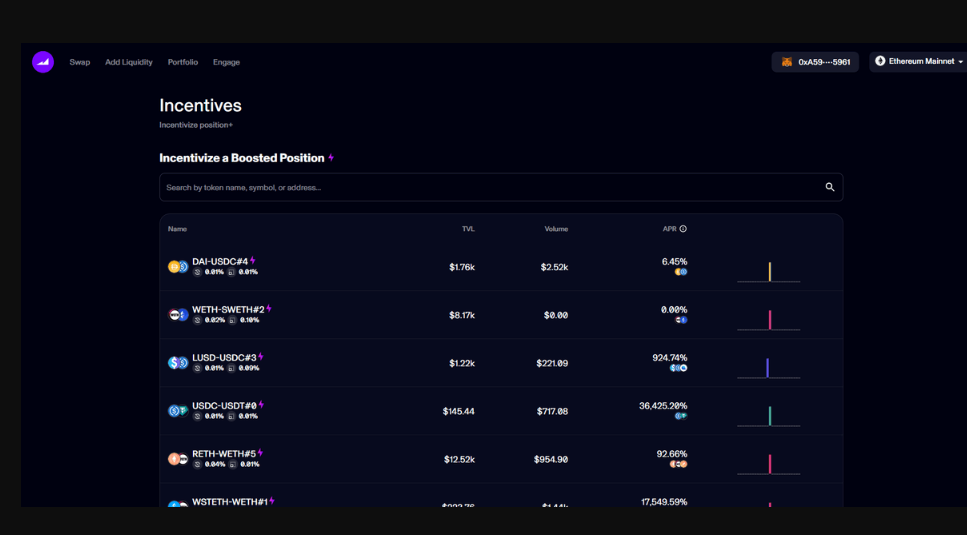
Task: Click the TVL column header
Action: coord(469,229)
